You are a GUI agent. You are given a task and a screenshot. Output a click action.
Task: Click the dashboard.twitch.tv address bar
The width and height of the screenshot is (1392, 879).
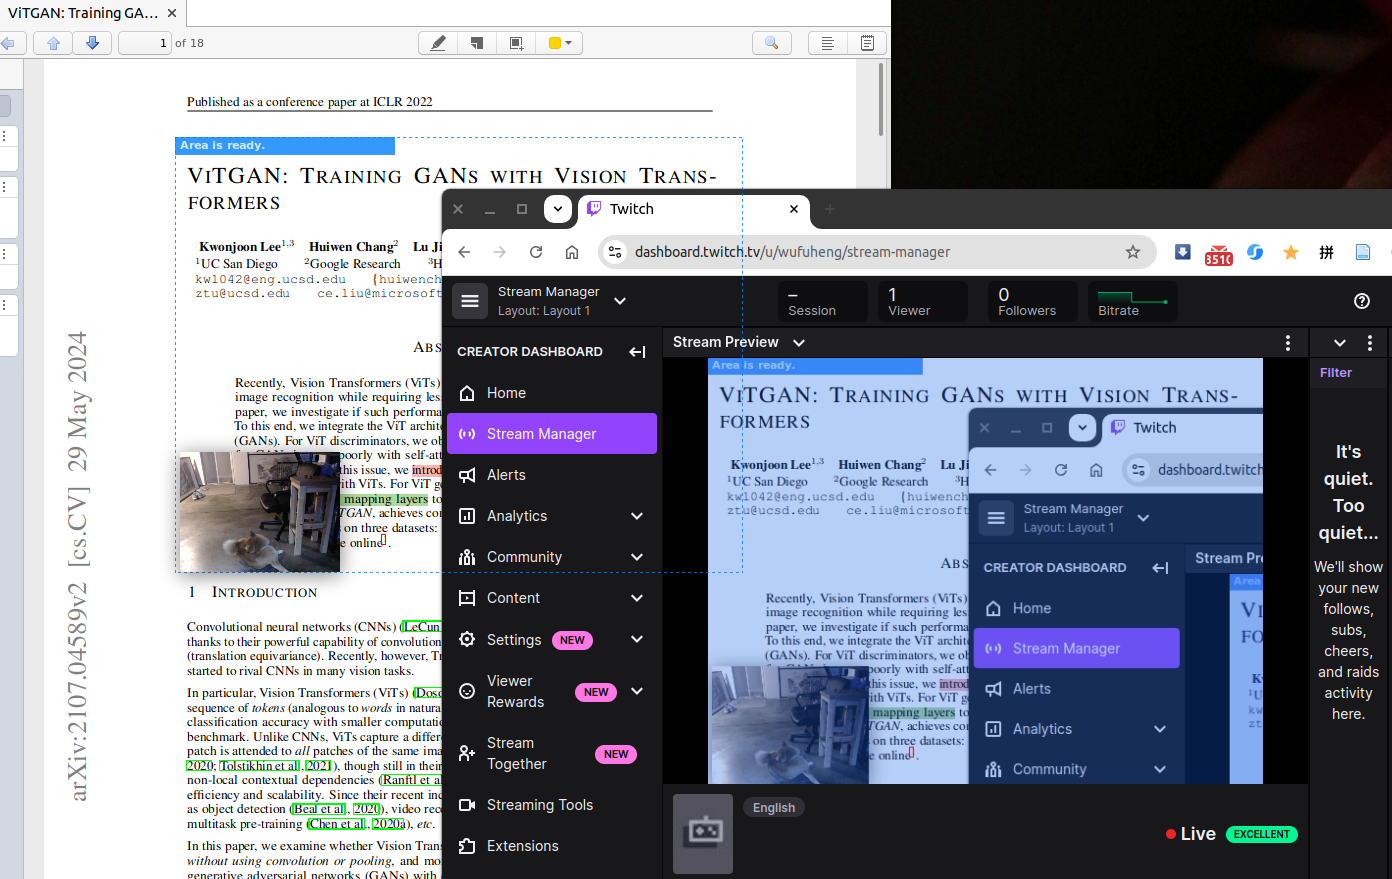click(x=876, y=252)
